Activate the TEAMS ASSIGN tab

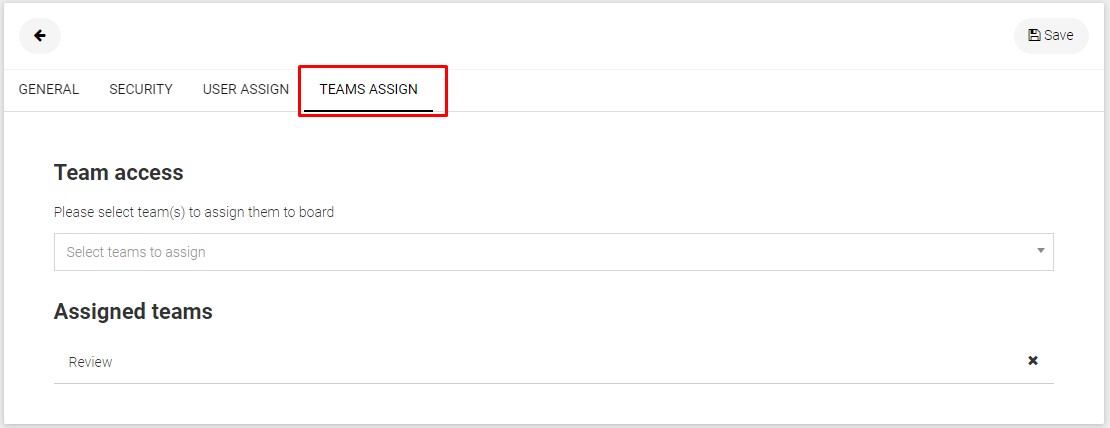pyautogui.click(x=368, y=89)
